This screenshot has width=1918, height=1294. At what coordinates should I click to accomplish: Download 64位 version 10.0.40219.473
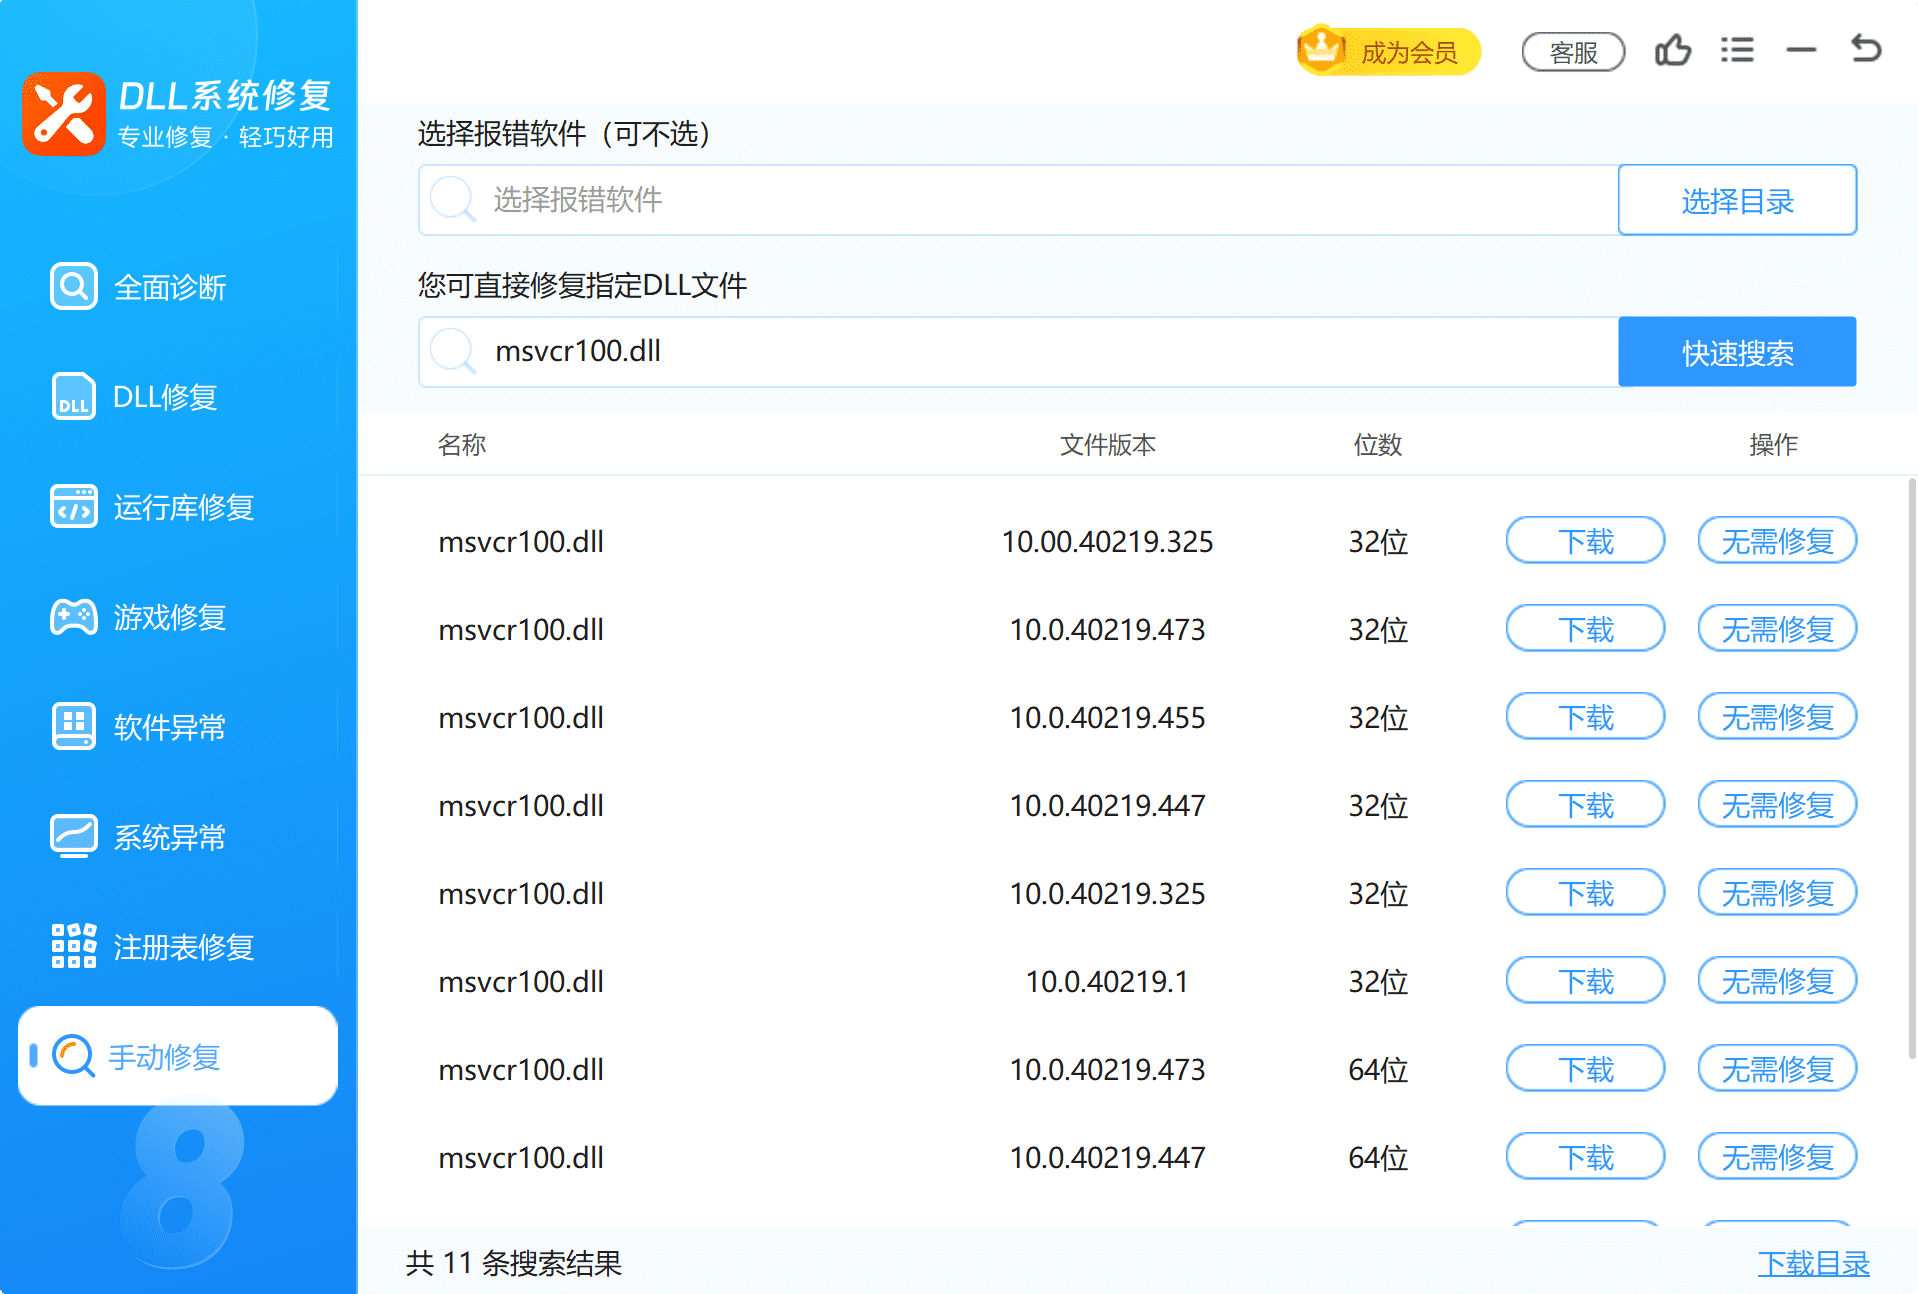1585,1069
